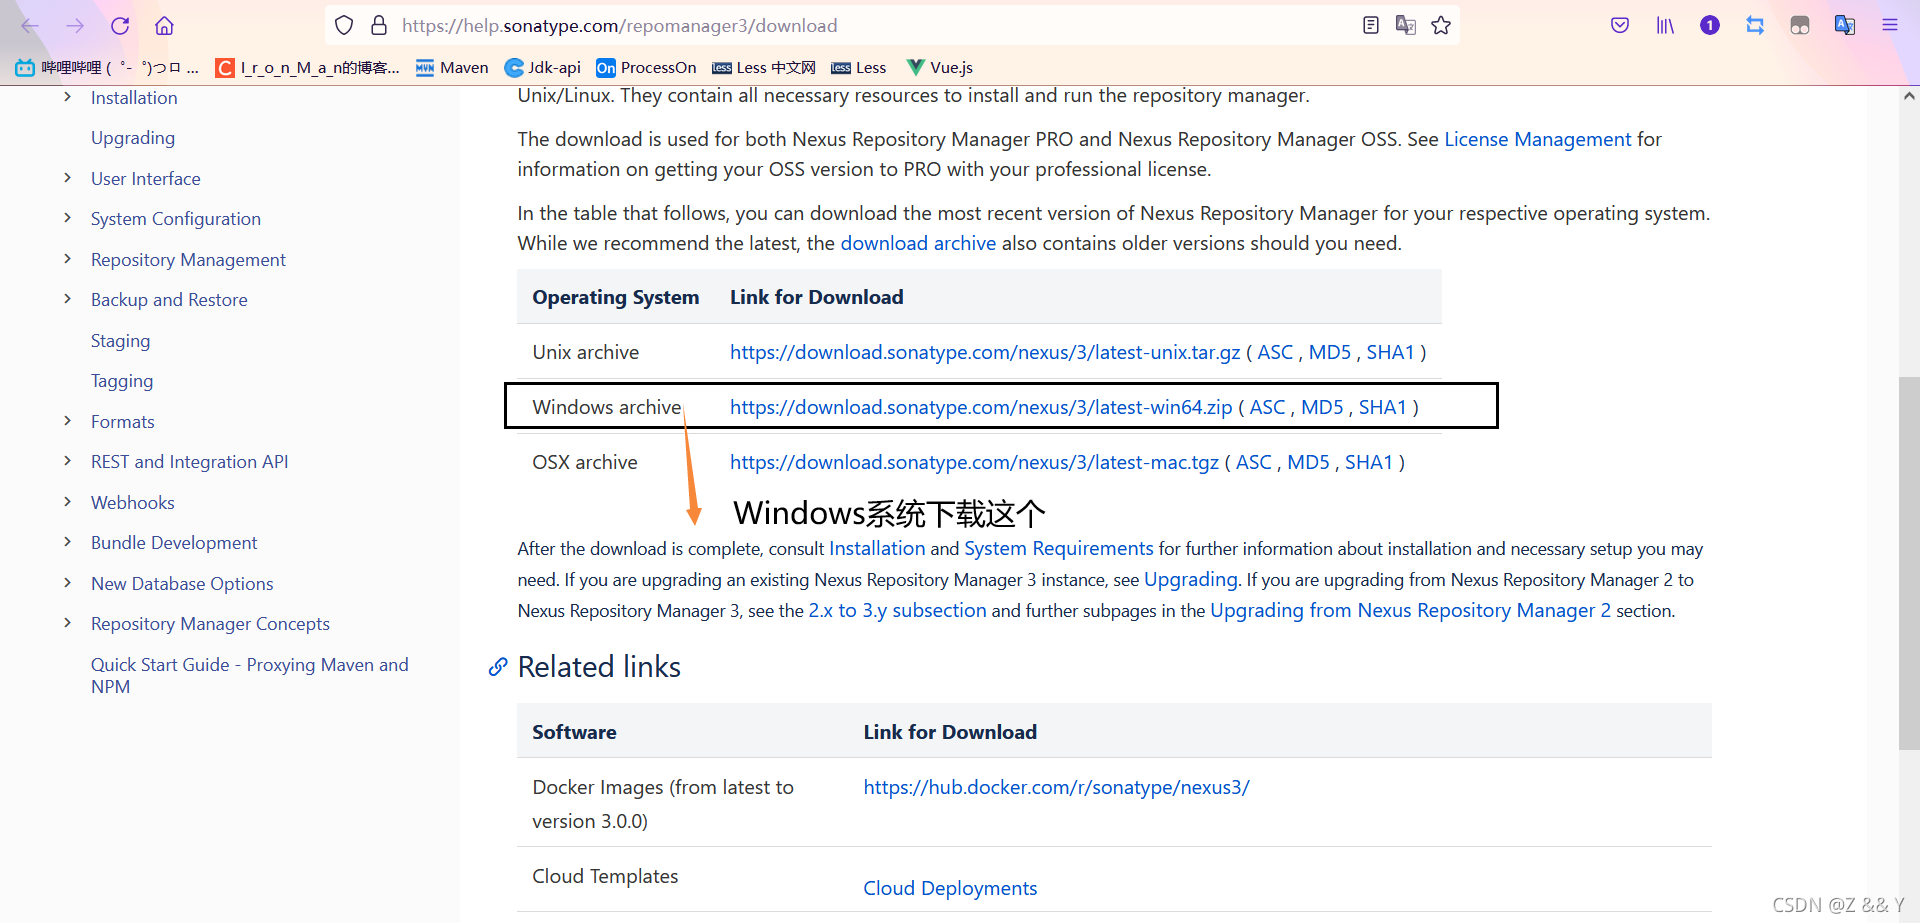
Task: Expand the Repository Management section
Action: click(x=67, y=259)
